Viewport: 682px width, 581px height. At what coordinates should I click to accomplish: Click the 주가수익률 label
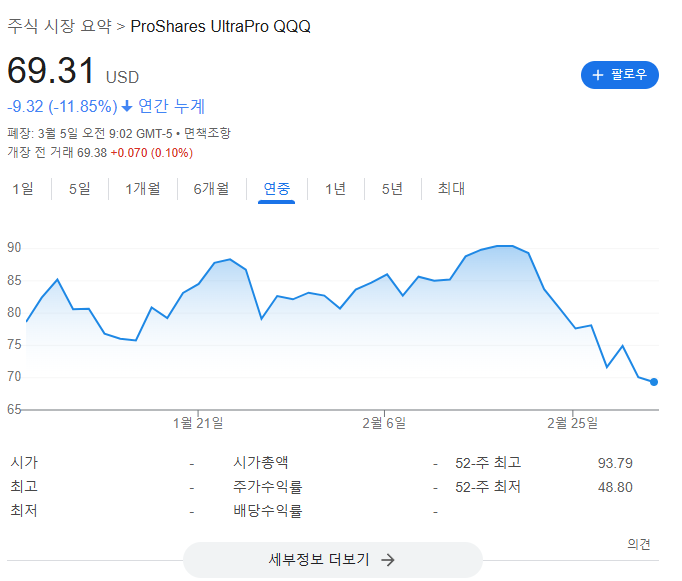267,486
